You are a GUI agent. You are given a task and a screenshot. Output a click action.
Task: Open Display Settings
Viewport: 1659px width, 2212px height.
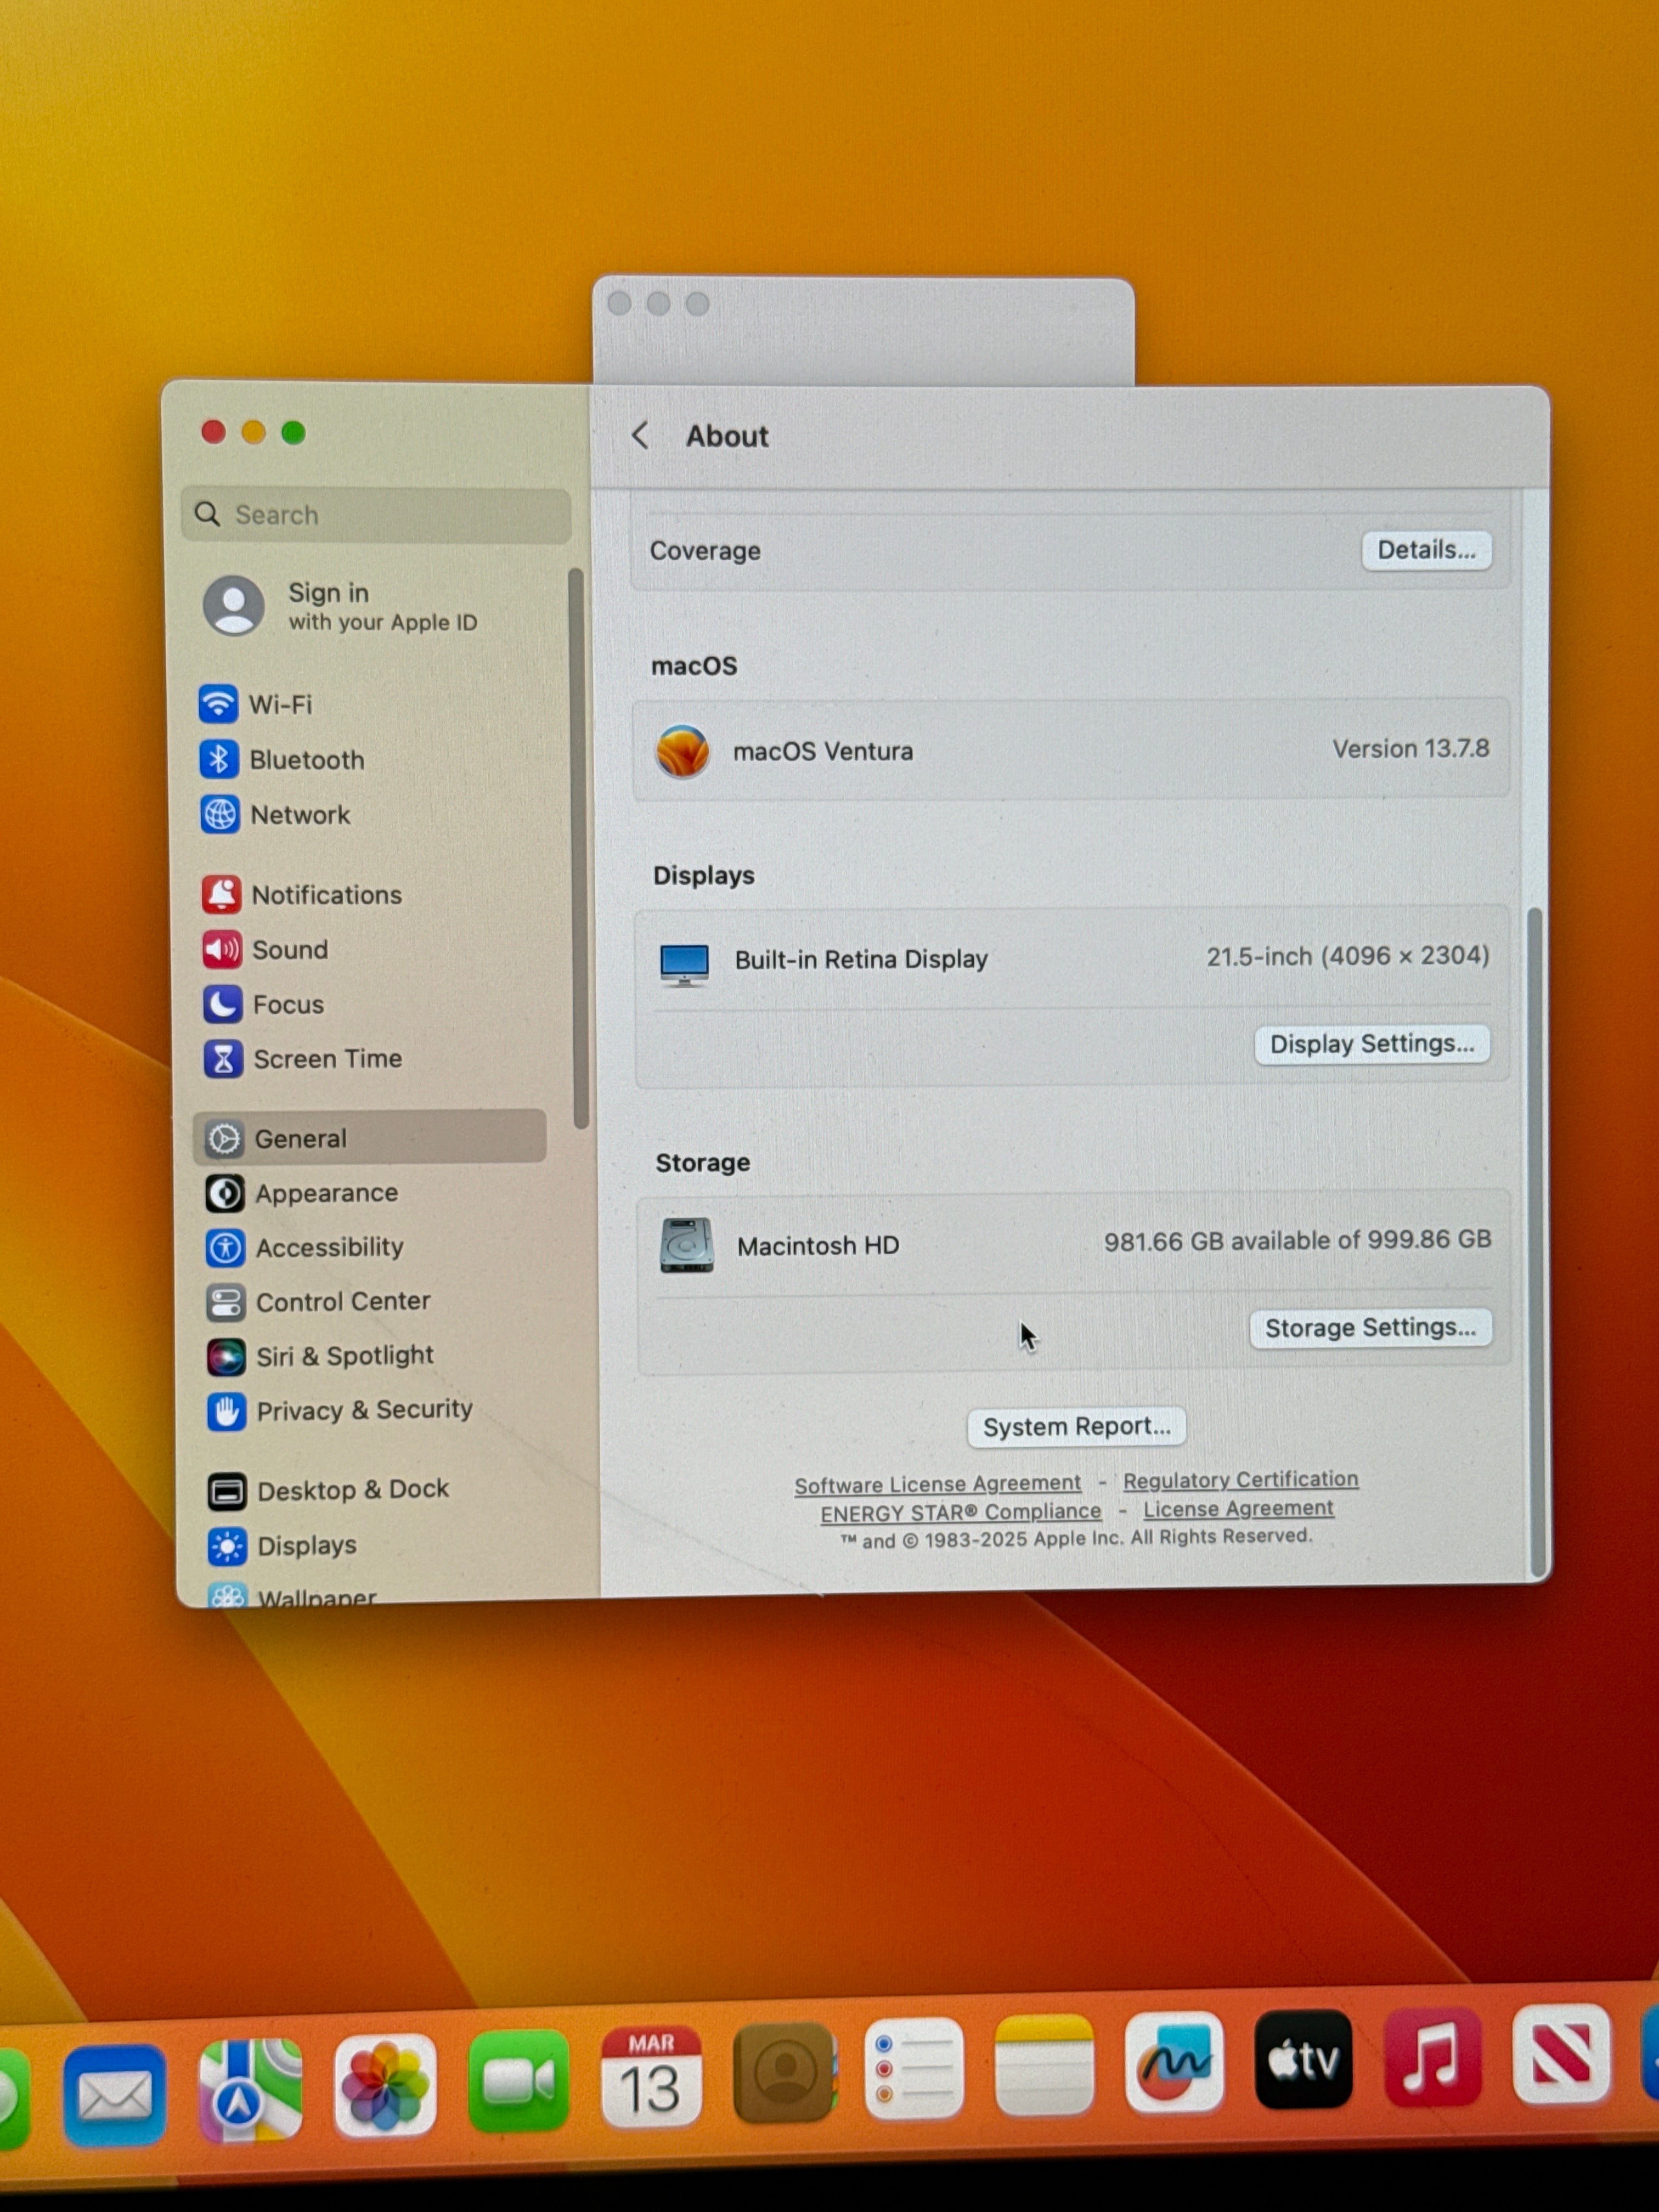tap(1372, 1044)
